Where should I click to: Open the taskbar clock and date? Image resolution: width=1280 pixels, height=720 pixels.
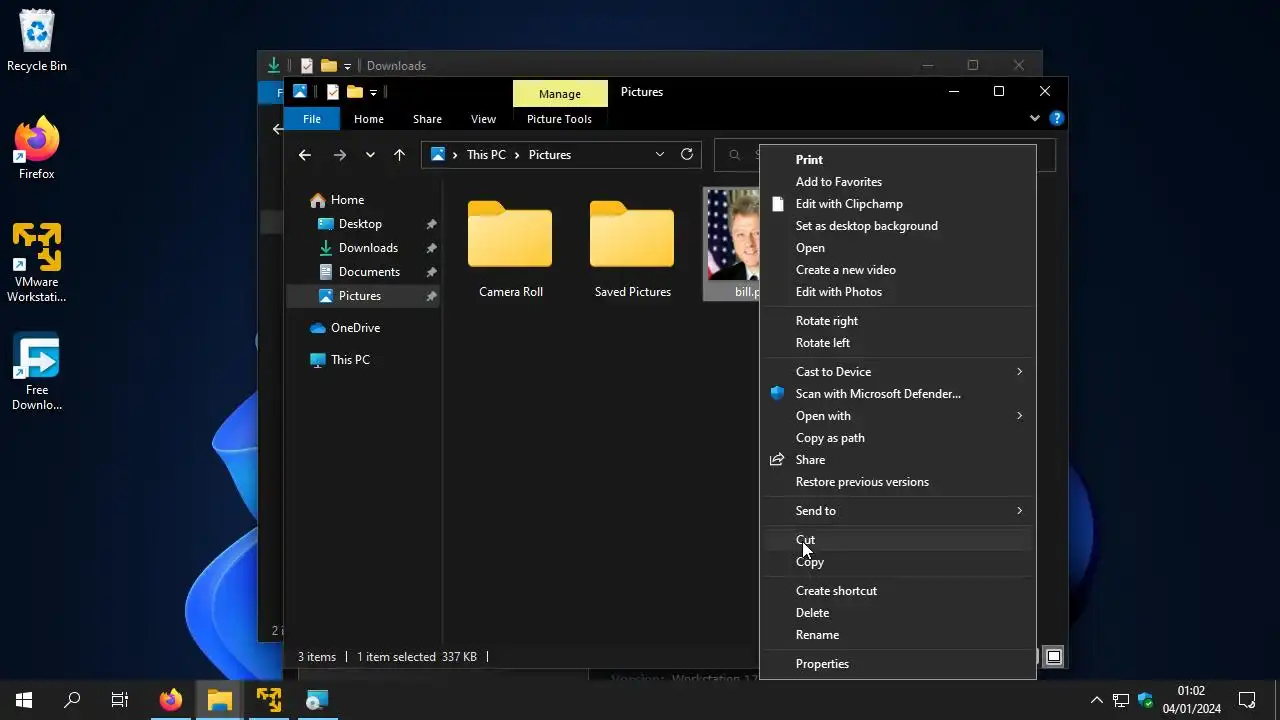point(1191,700)
